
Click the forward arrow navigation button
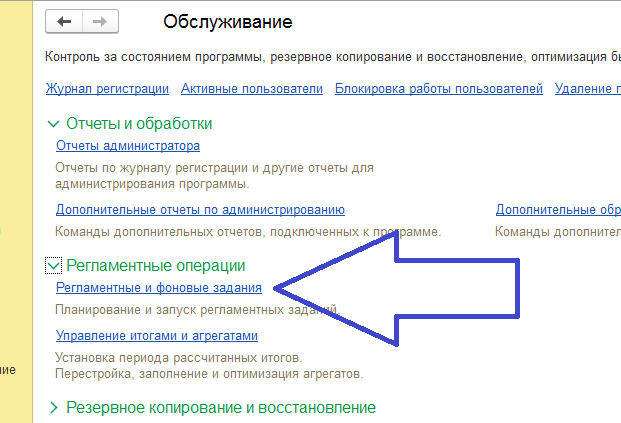[x=98, y=22]
